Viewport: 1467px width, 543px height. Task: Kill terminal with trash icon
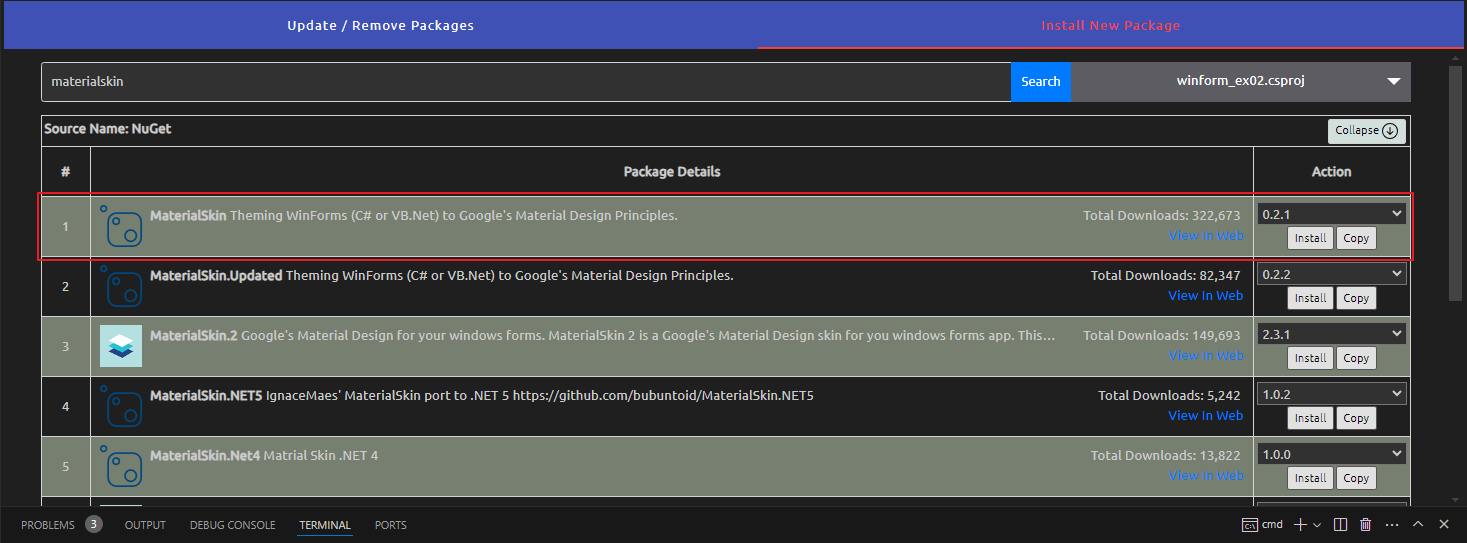(1365, 524)
